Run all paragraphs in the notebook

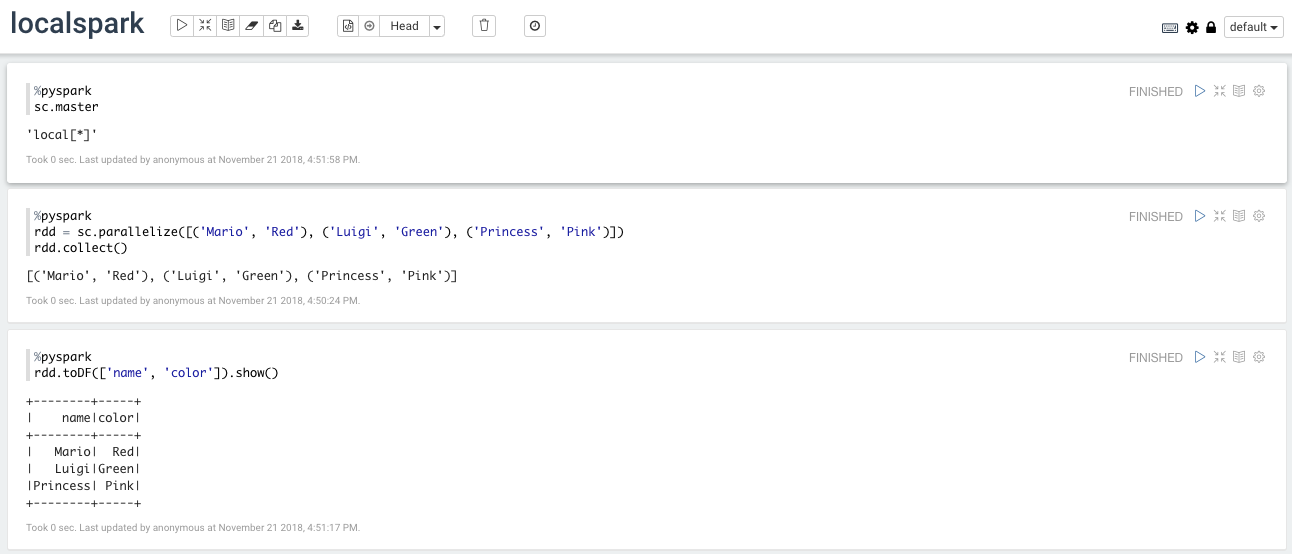pos(182,26)
